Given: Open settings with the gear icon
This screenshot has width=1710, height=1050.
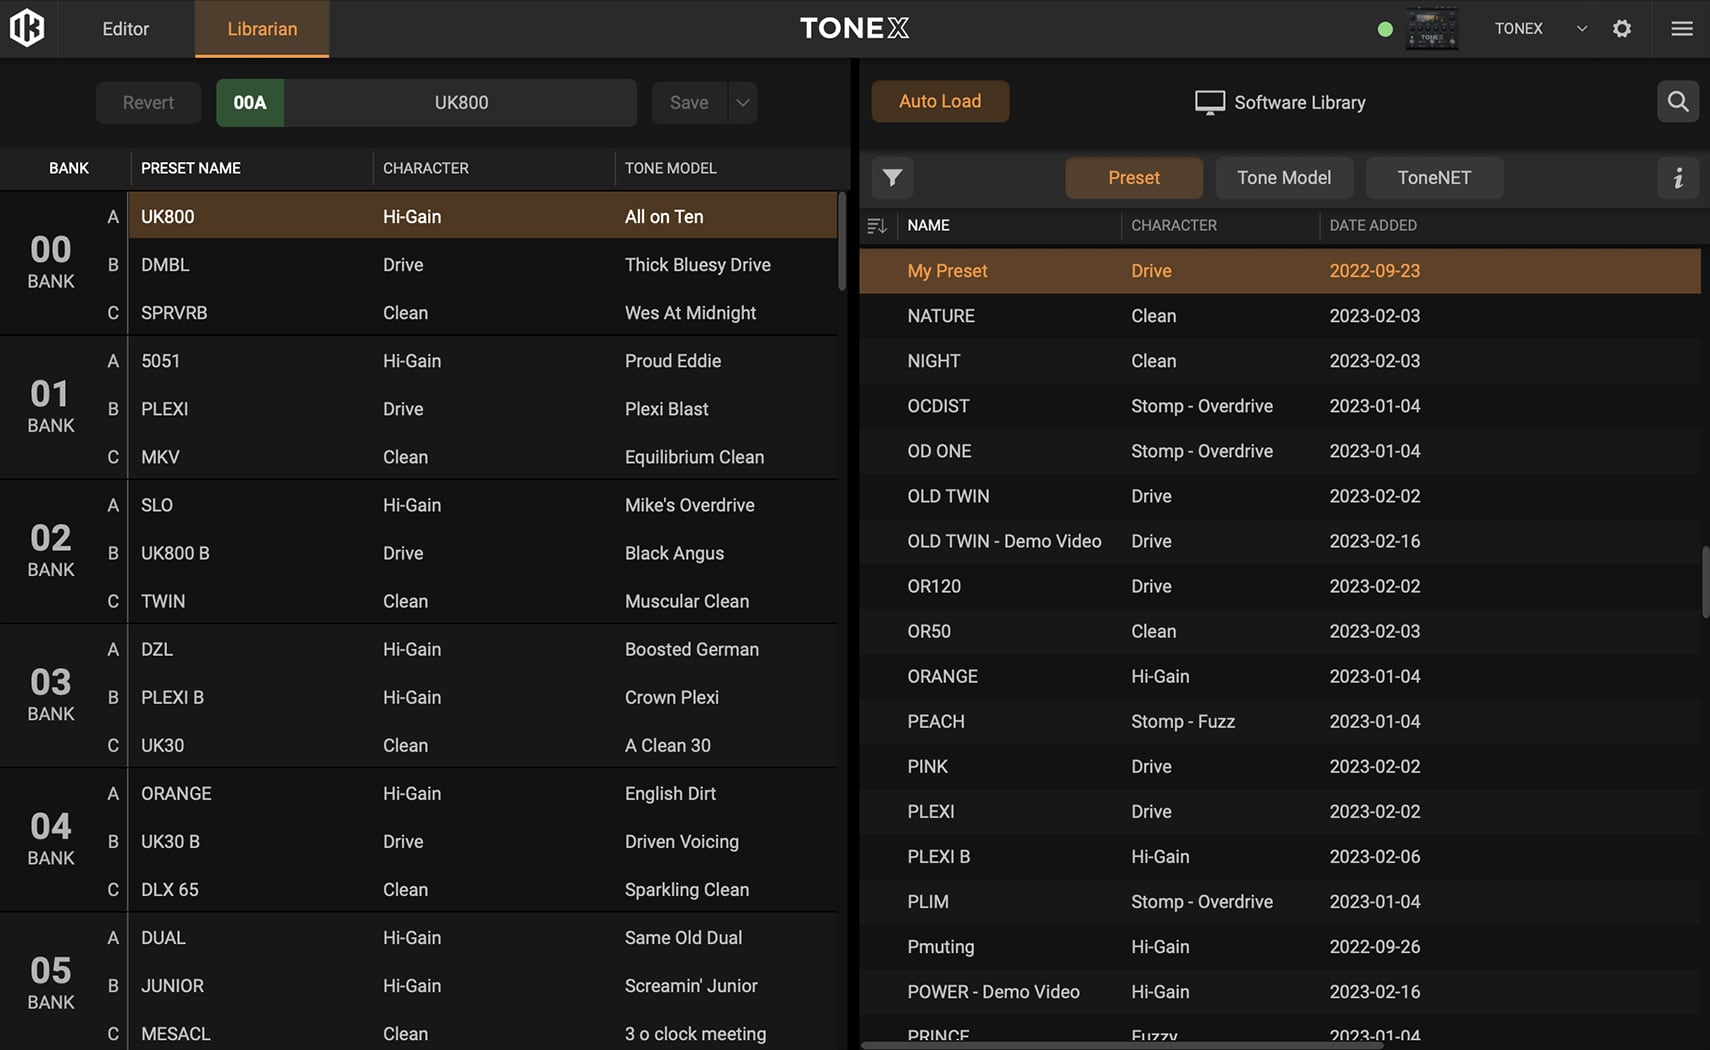Looking at the screenshot, I should pyautogui.click(x=1622, y=28).
